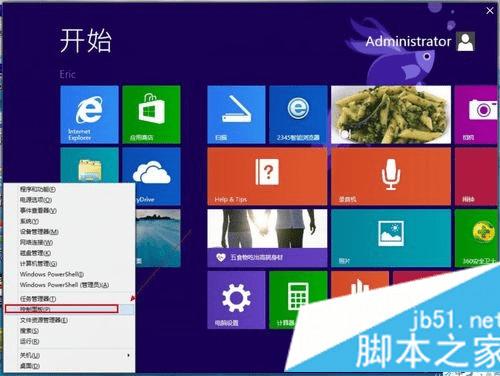Image resolution: width=500 pixels, height=376 pixels.
Task: Open the 360安全卫士 tile
Action: [x=477, y=238]
